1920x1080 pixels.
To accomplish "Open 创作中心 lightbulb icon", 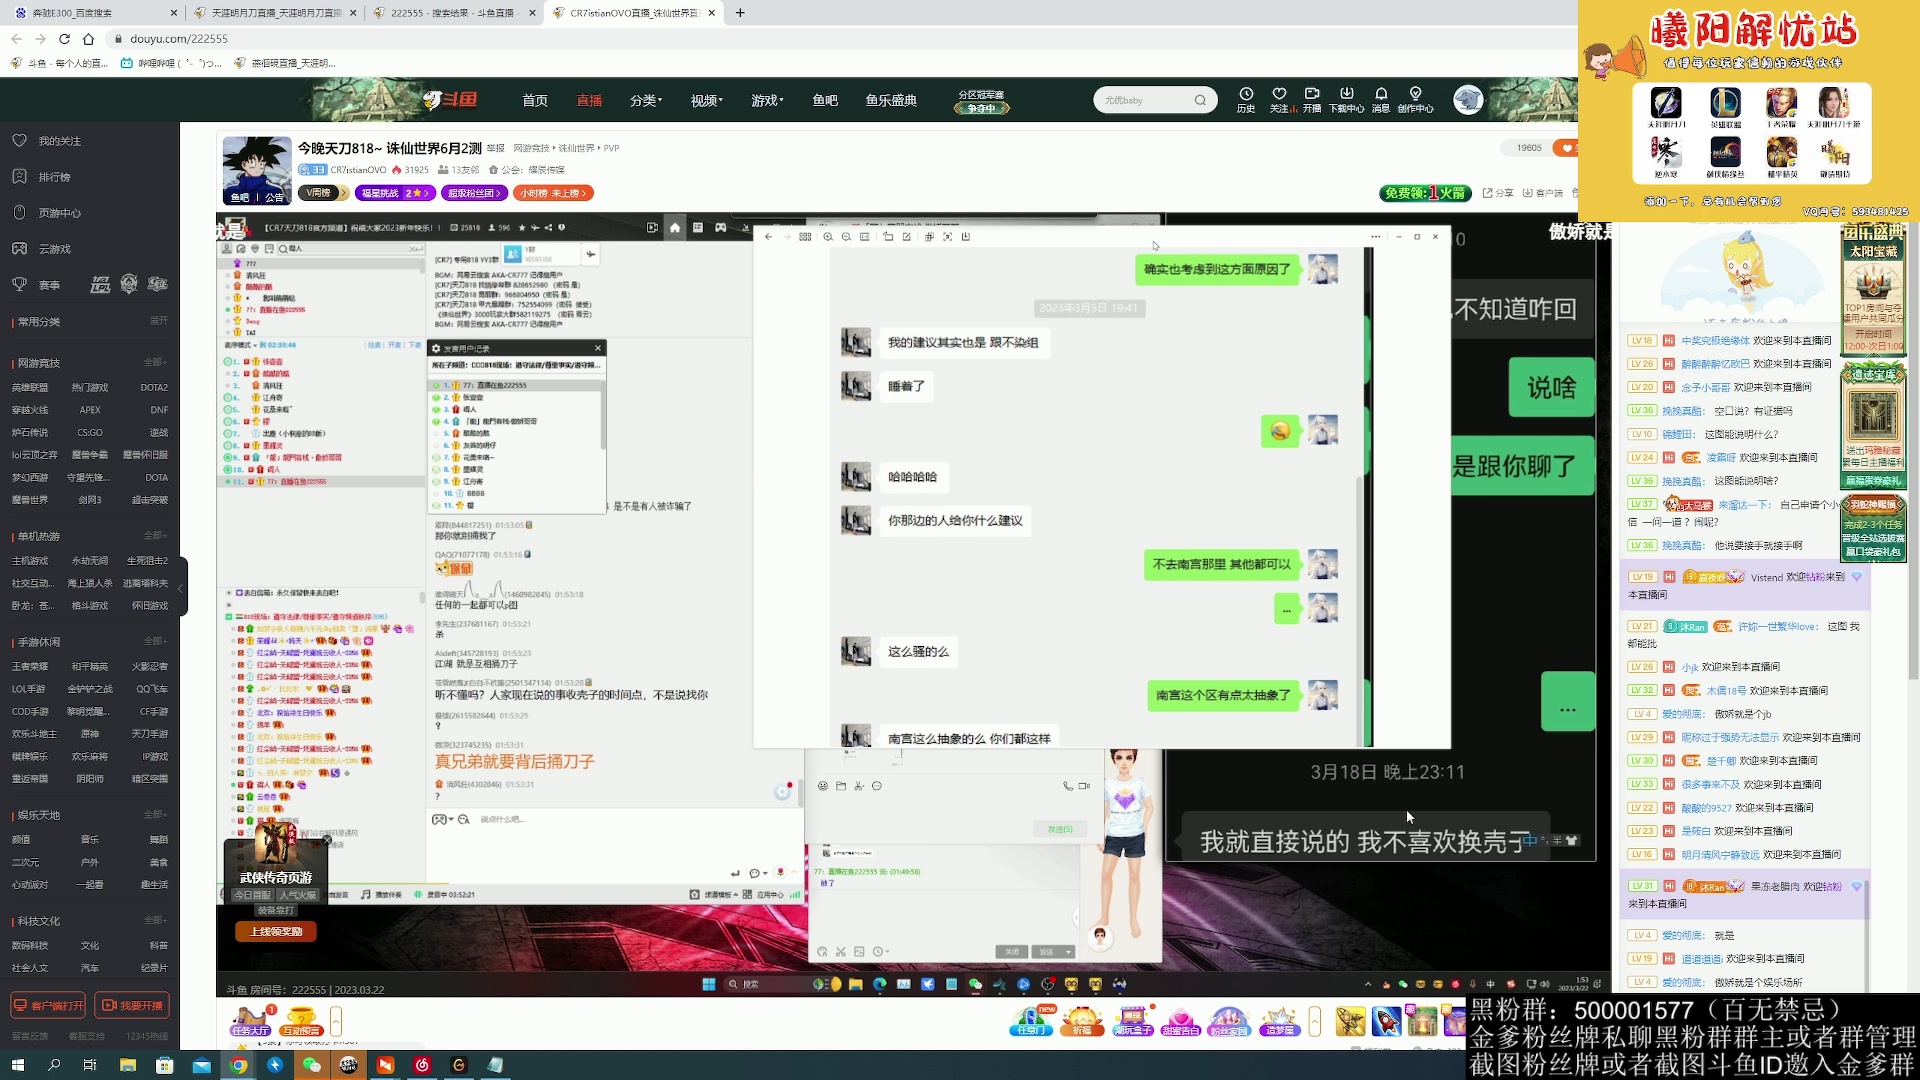I will [x=1415, y=95].
